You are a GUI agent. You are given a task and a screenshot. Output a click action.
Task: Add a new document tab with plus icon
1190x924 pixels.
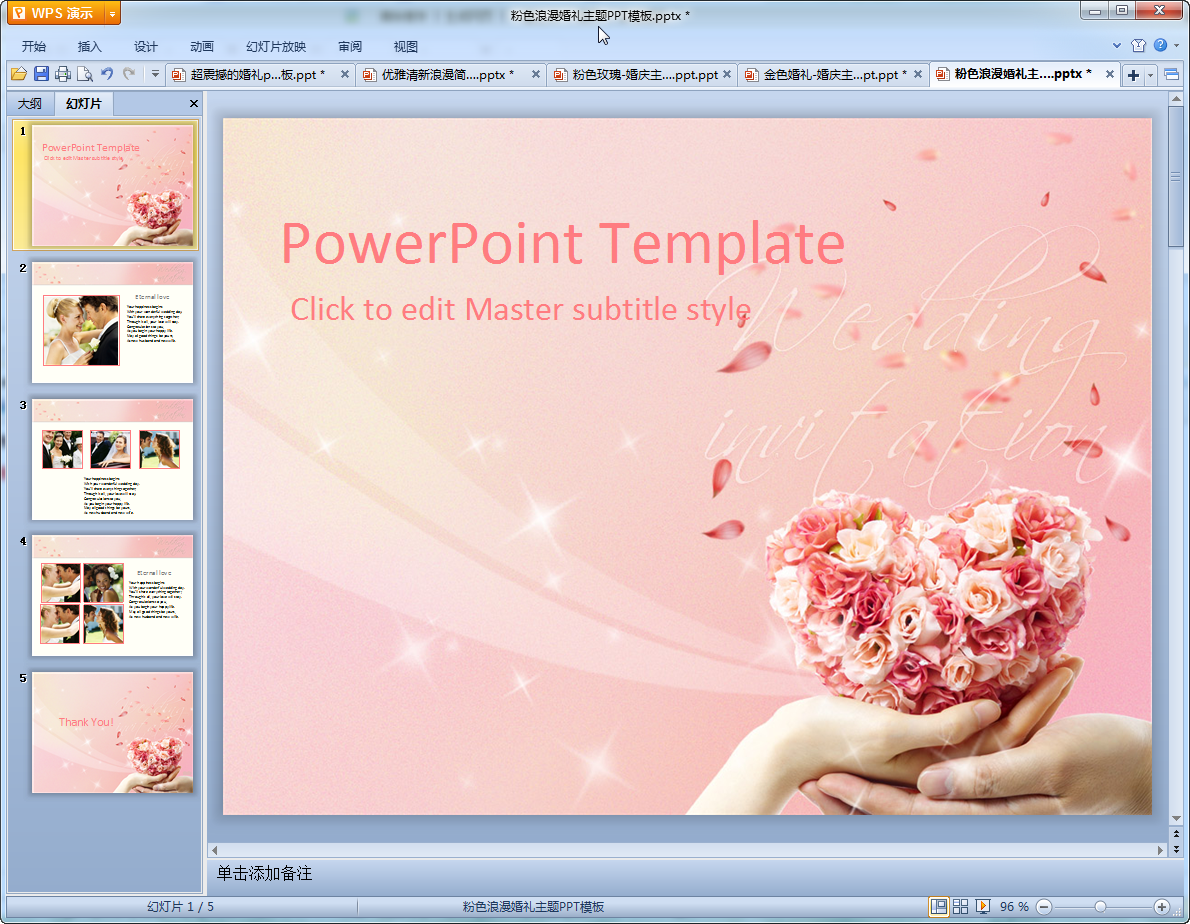click(1133, 75)
